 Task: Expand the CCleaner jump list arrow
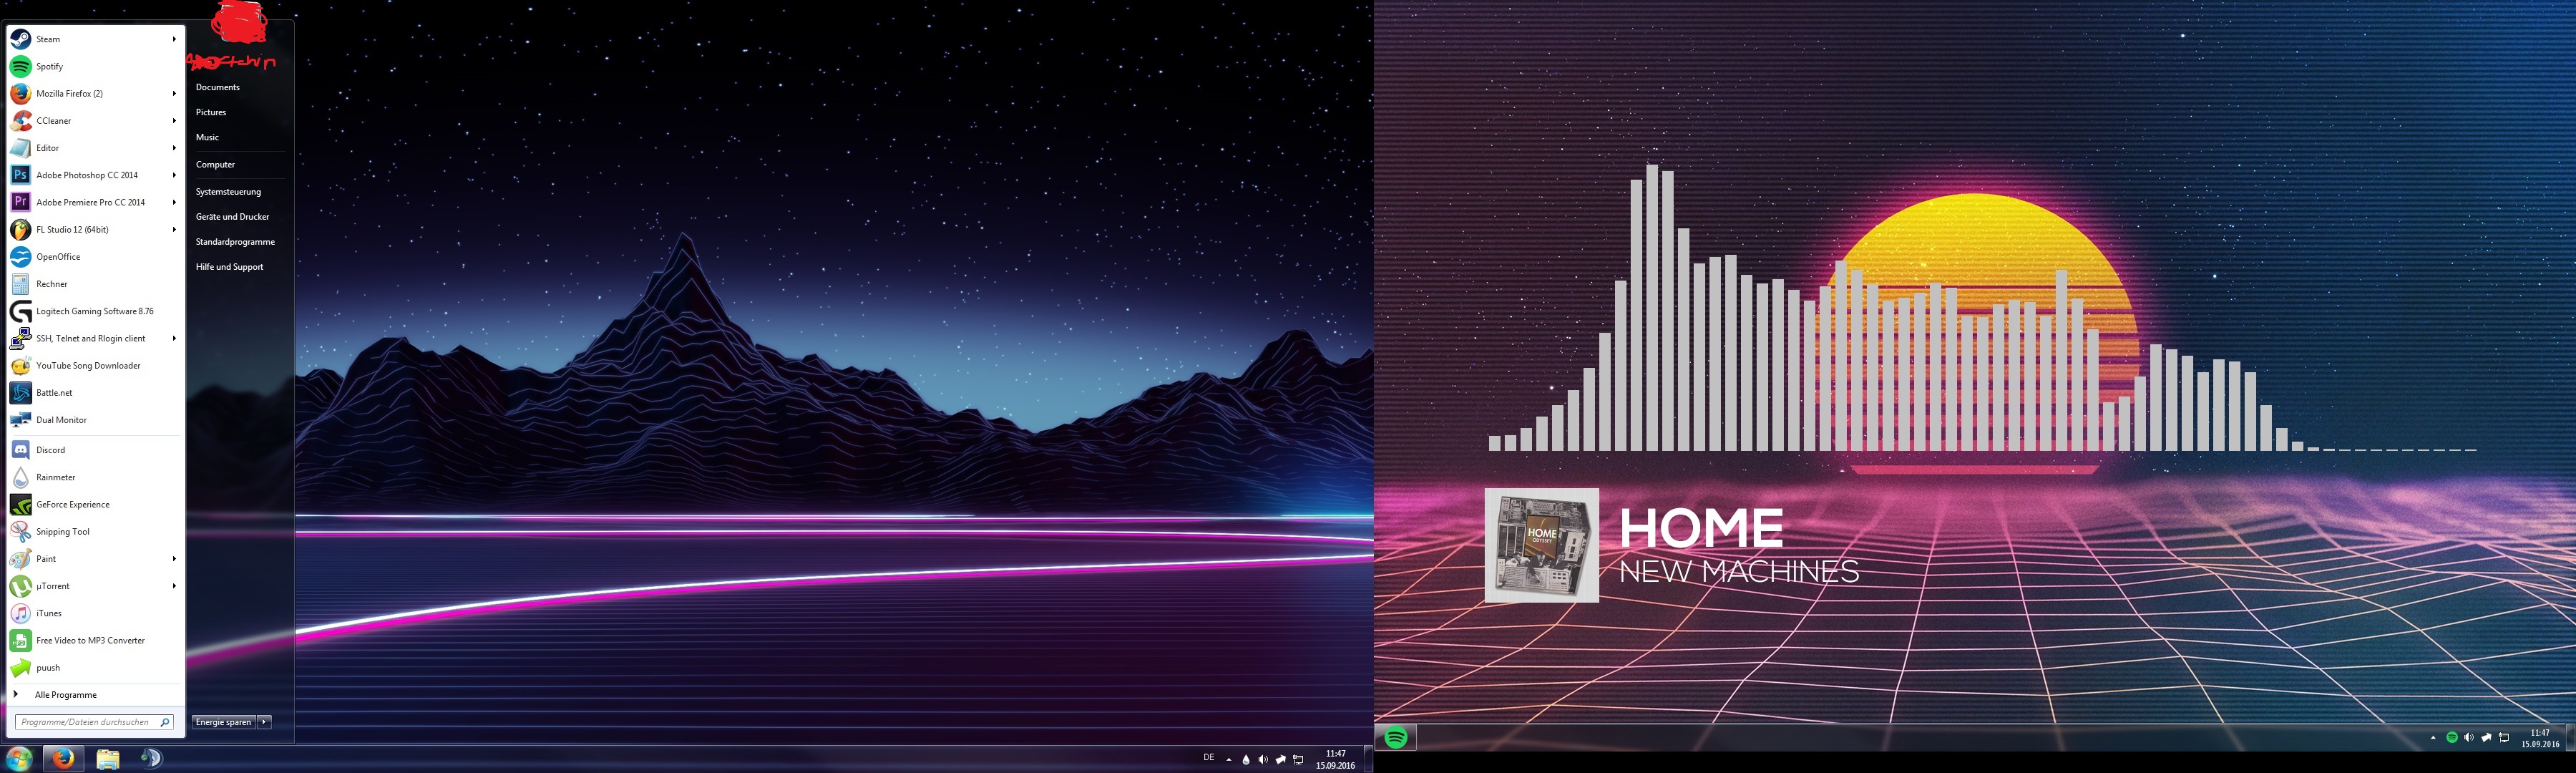(174, 121)
